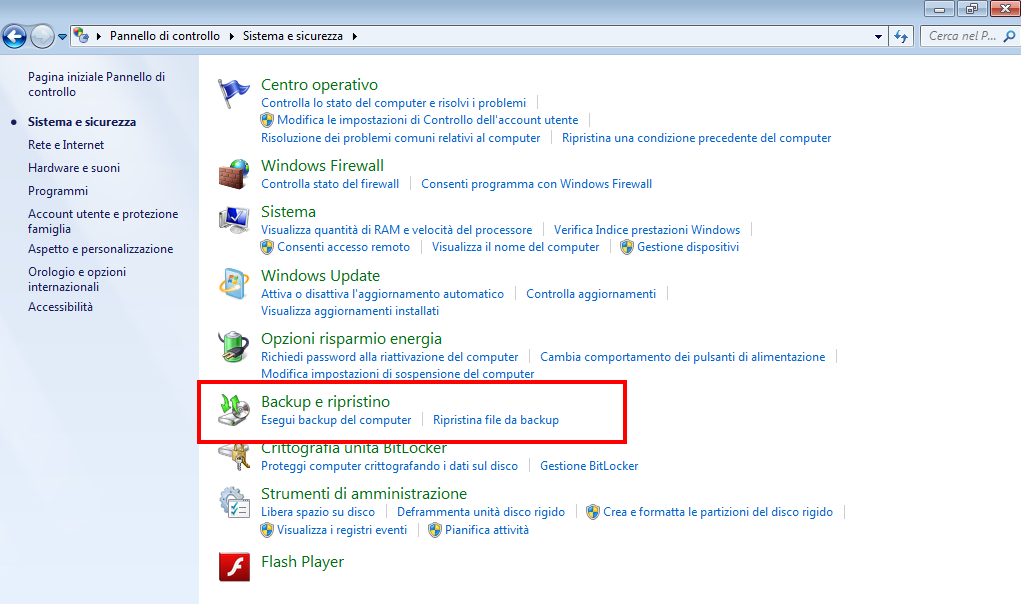Click the search magnifier icon
Screen dimensions: 1021x604
pos(1009,36)
